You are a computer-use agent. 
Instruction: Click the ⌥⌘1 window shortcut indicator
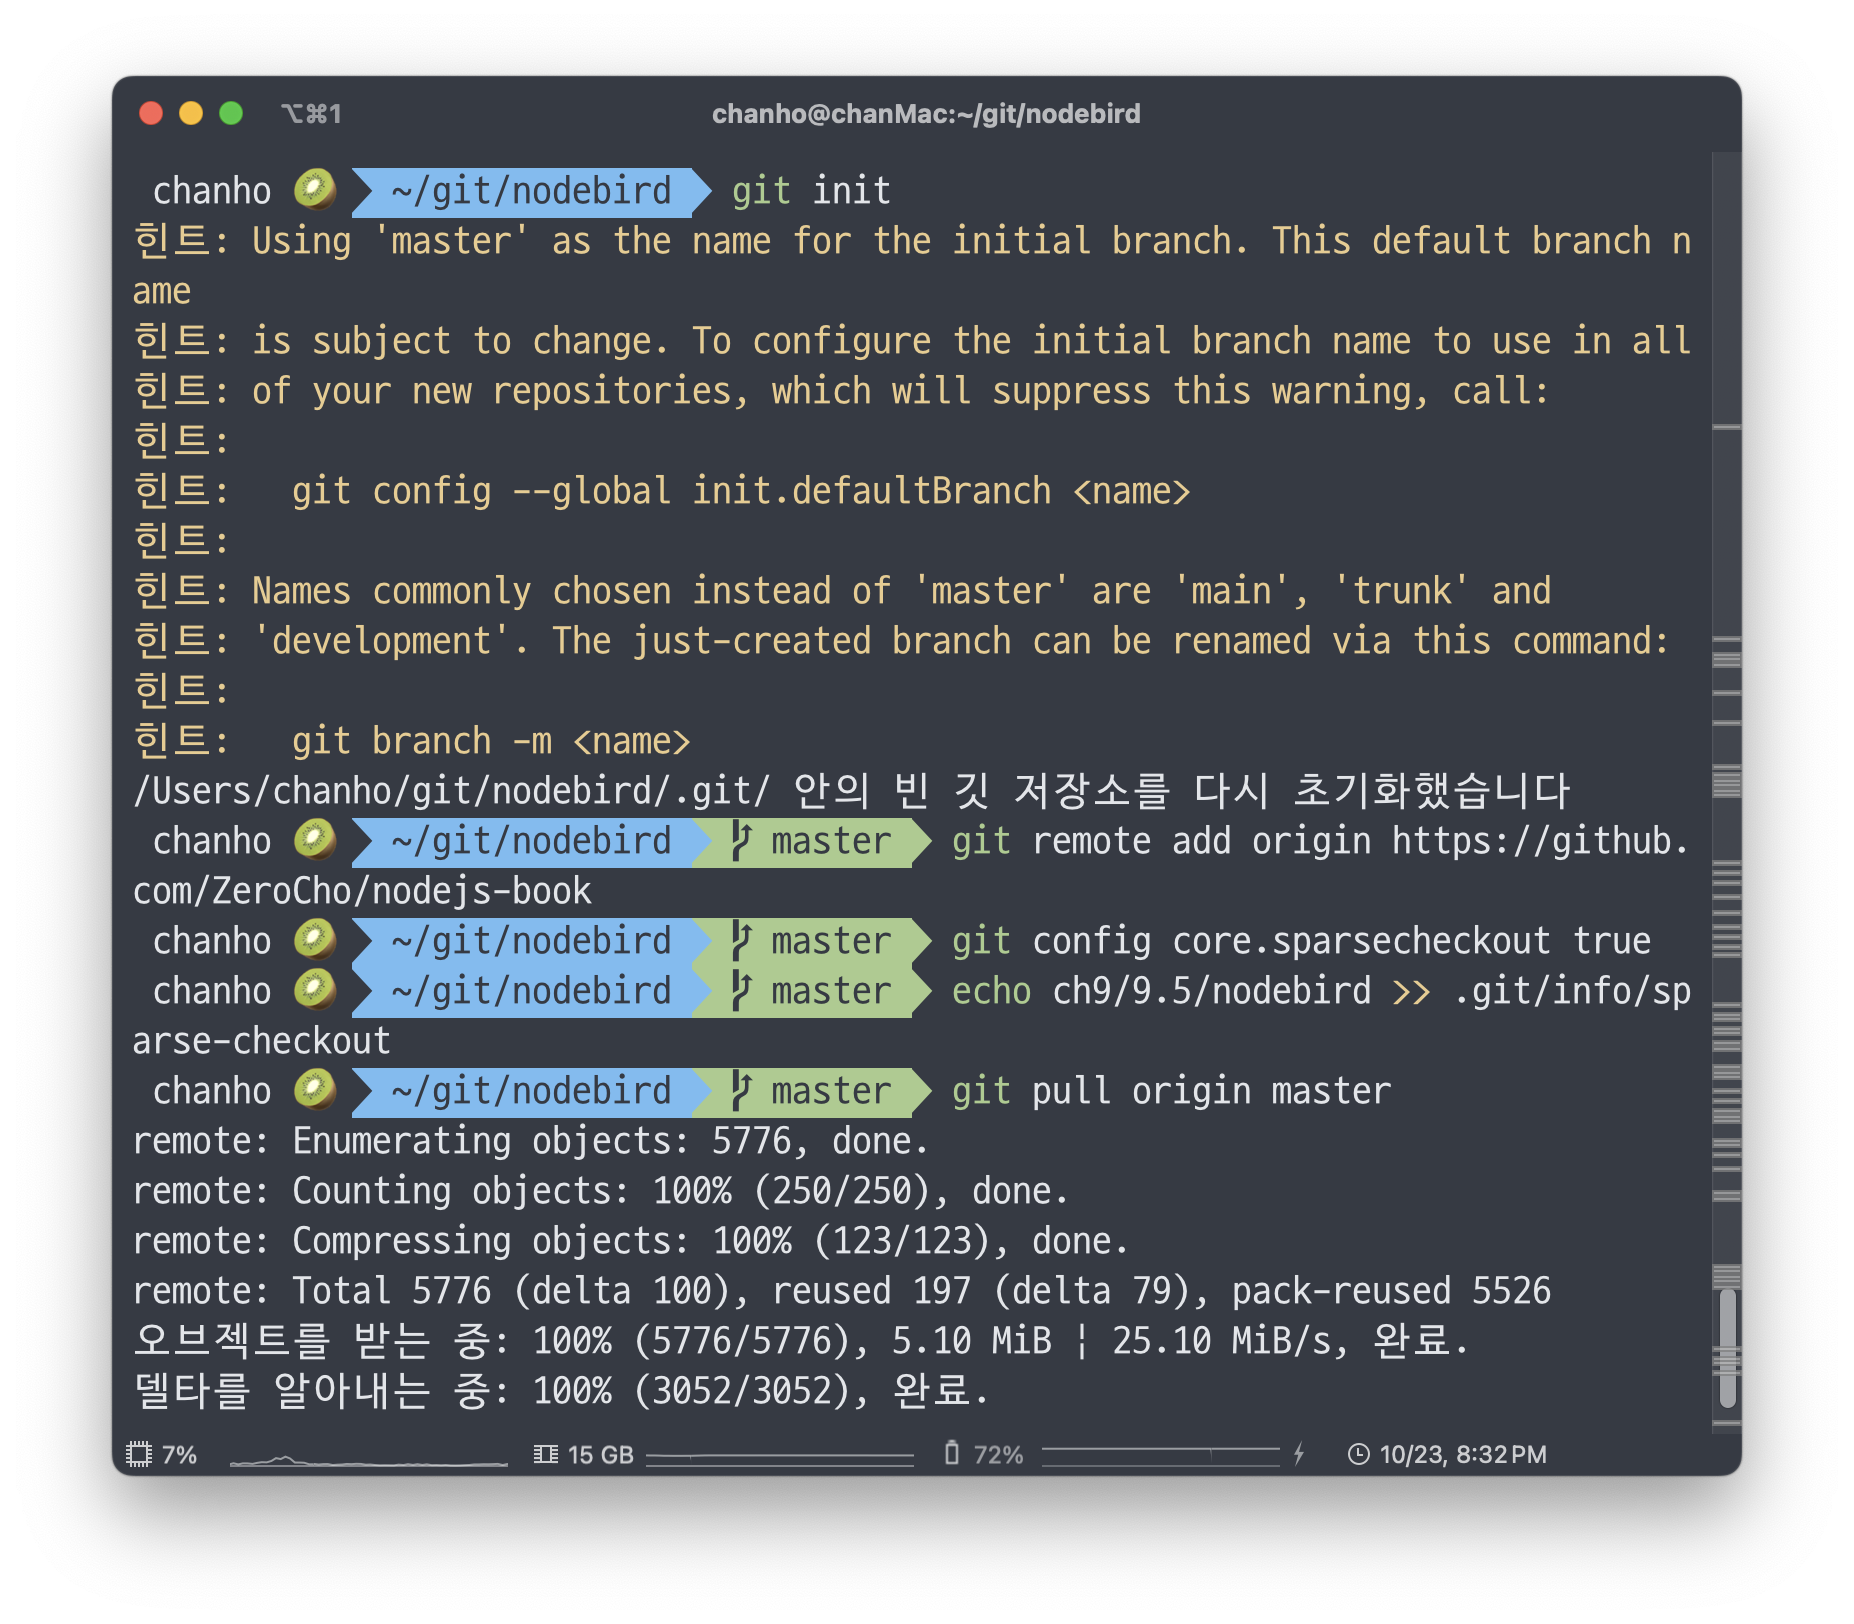pos(311,114)
